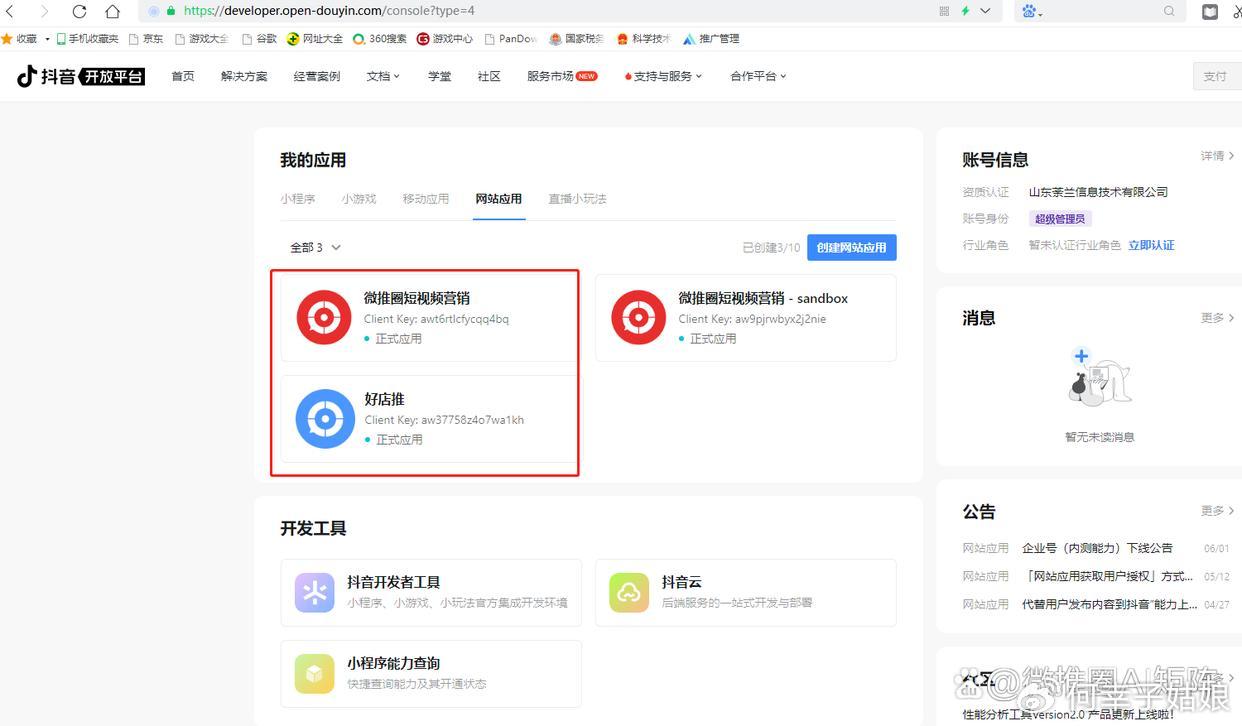Expand the 支持与服务 dropdown menu
1242x726 pixels.
coord(663,76)
